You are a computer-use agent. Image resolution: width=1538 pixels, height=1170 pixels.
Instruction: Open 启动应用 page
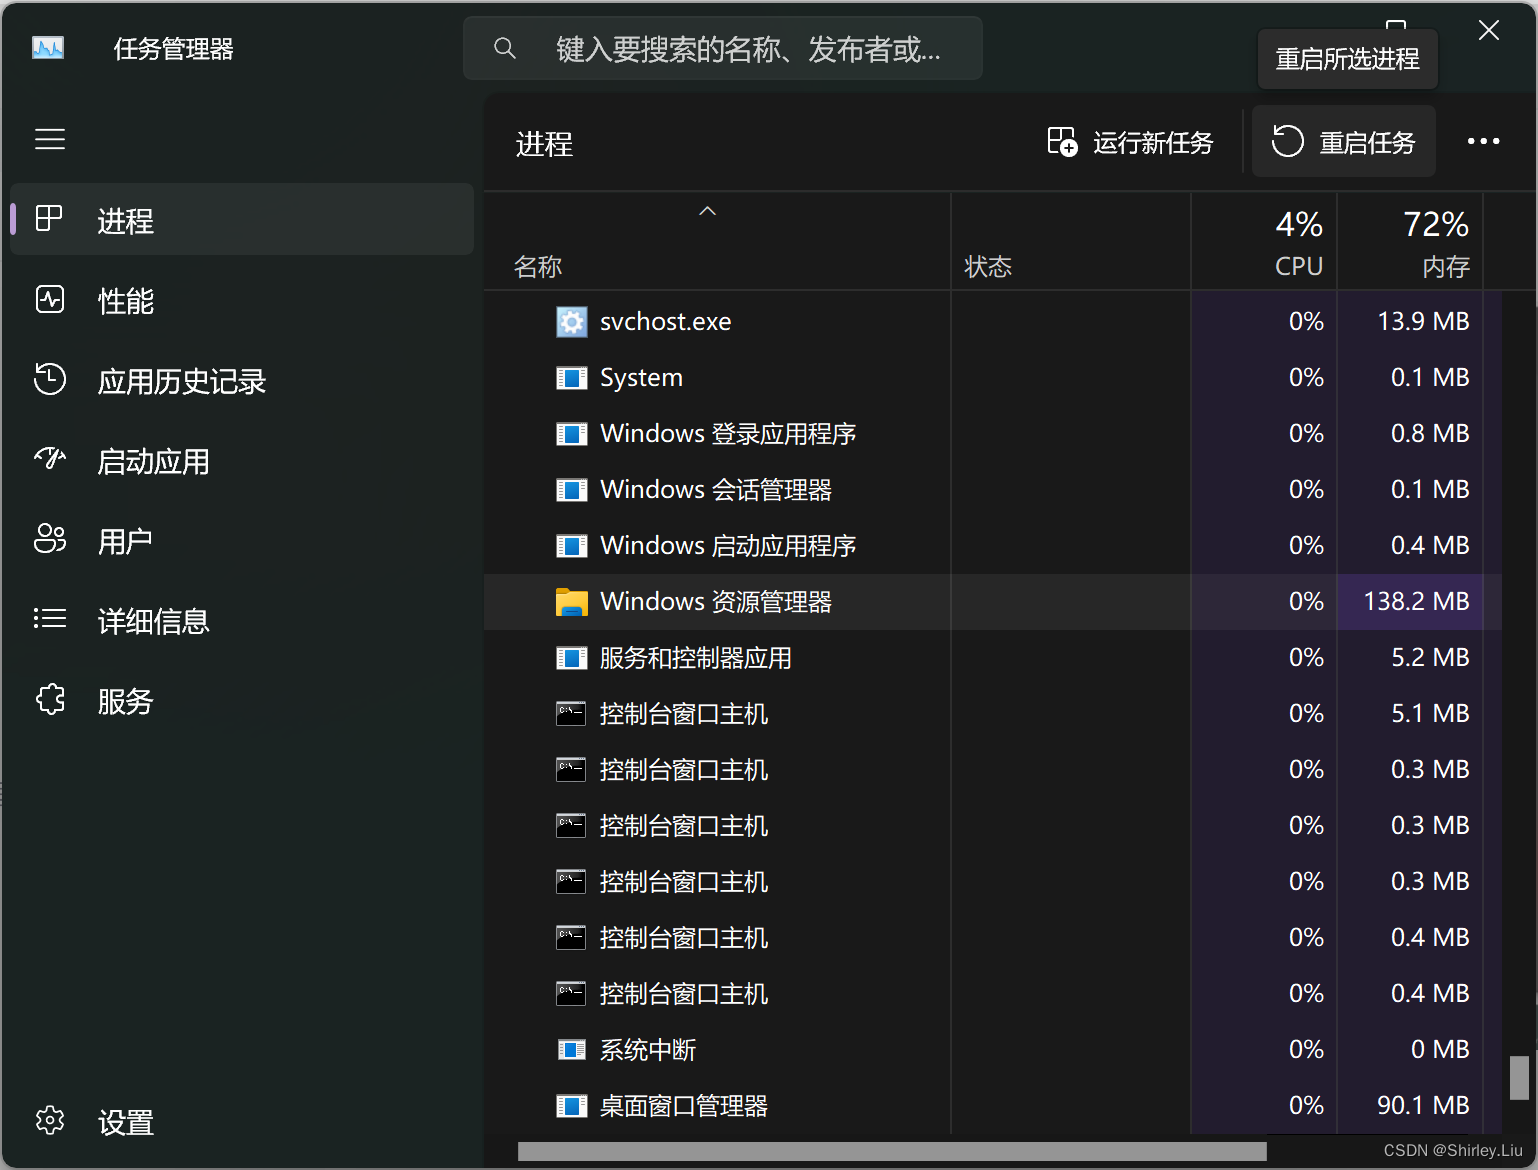point(242,461)
